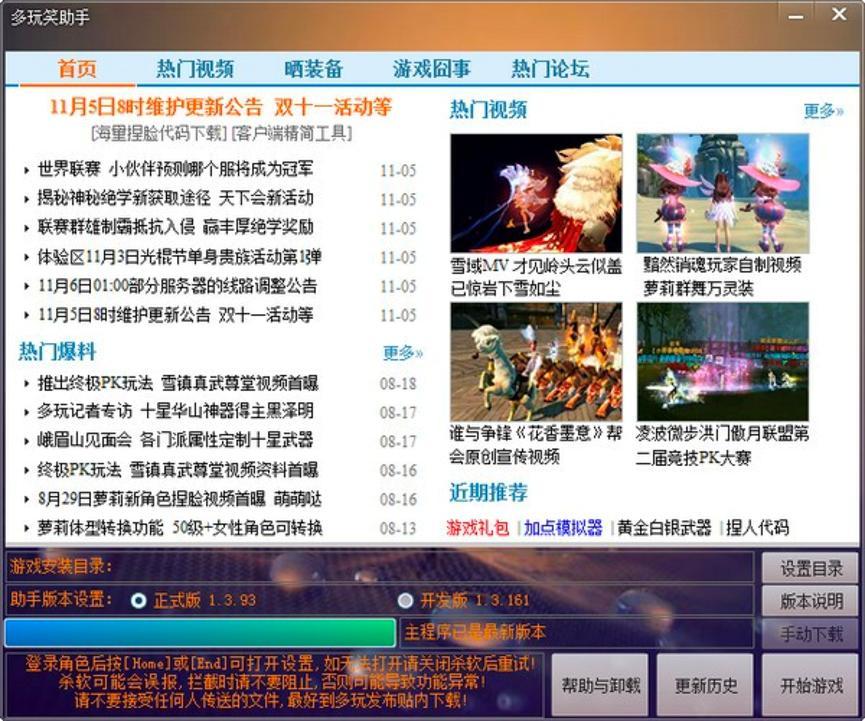Open news 体验区11月3日光棍节单身贵族活动
The width and height of the screenshot is (865, 721).
point(179,257)
